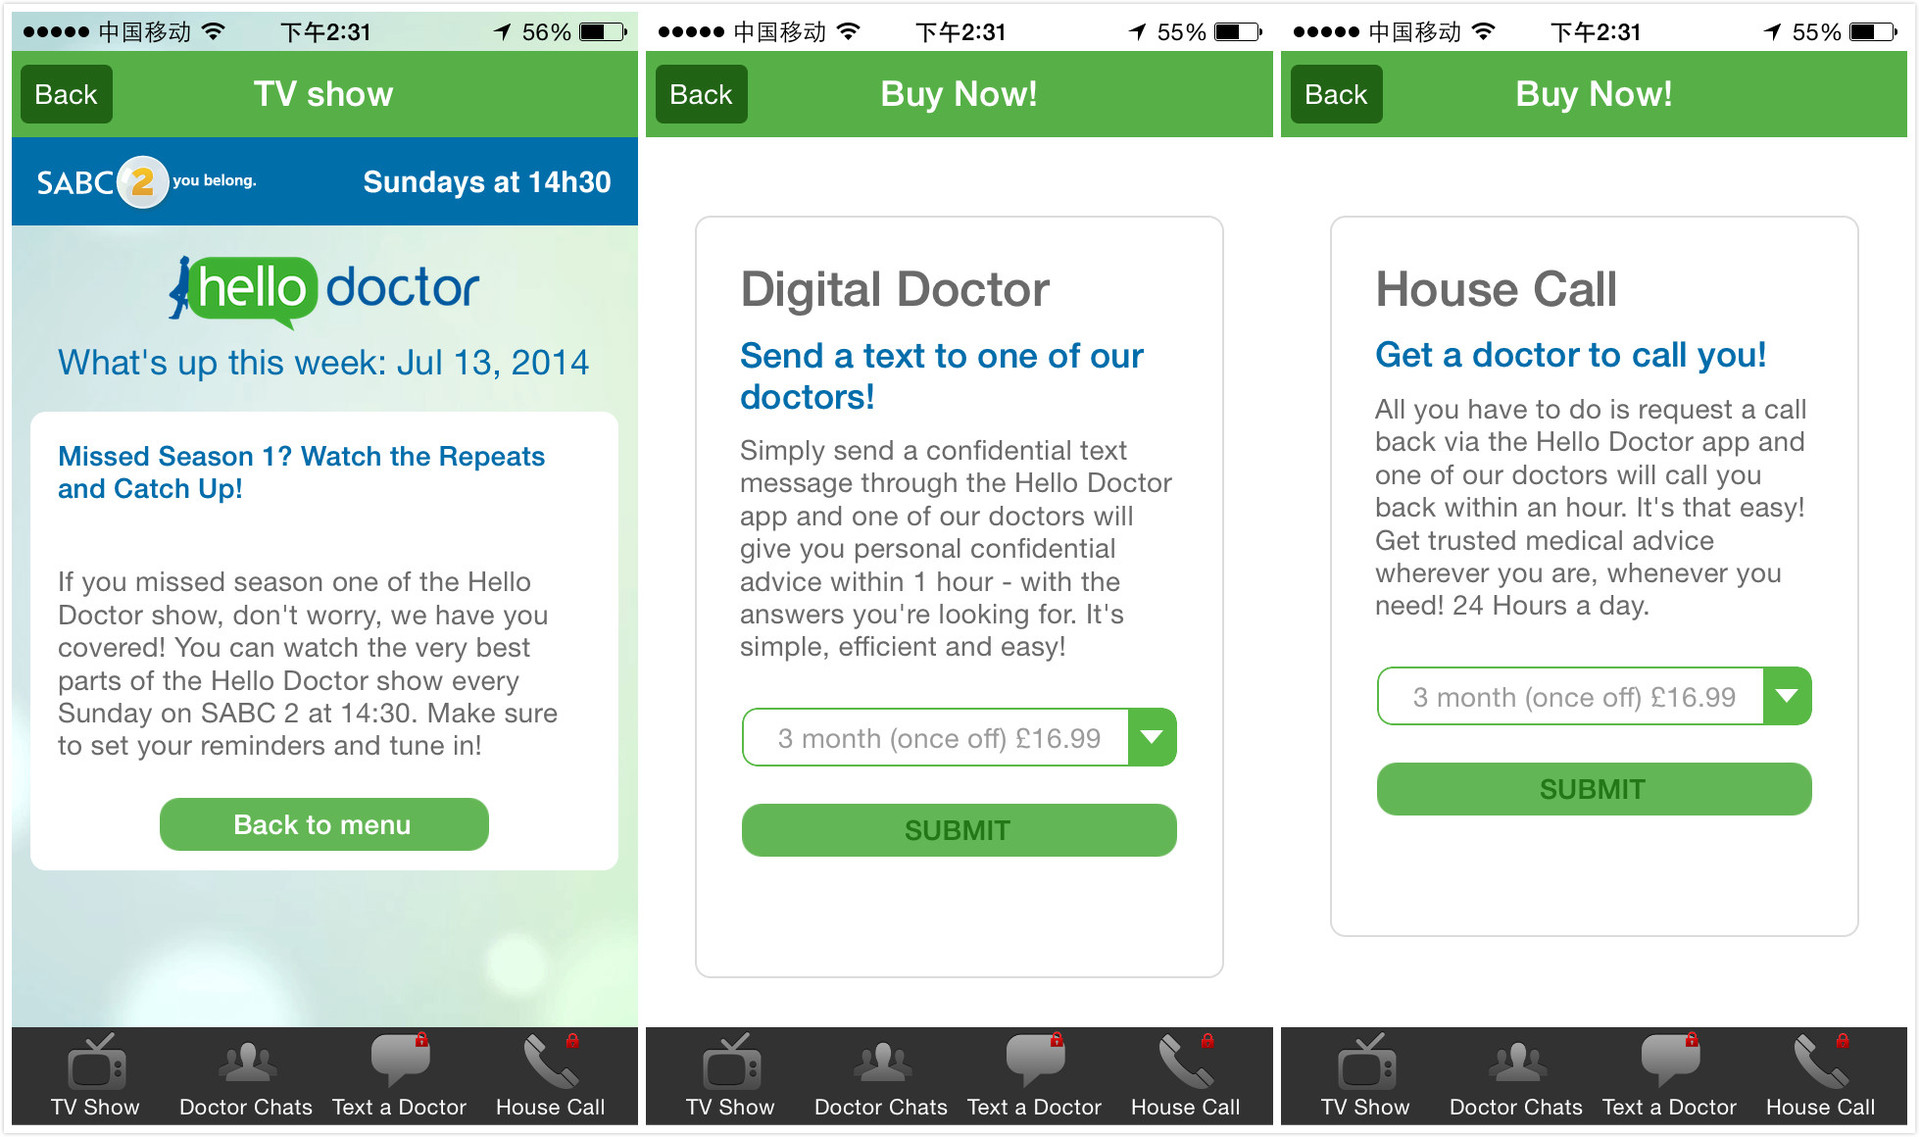Tap the SABC 2 channel logo
Image resolution: width=1920 pixels, height=1137 pixels.
click(146, 182)
